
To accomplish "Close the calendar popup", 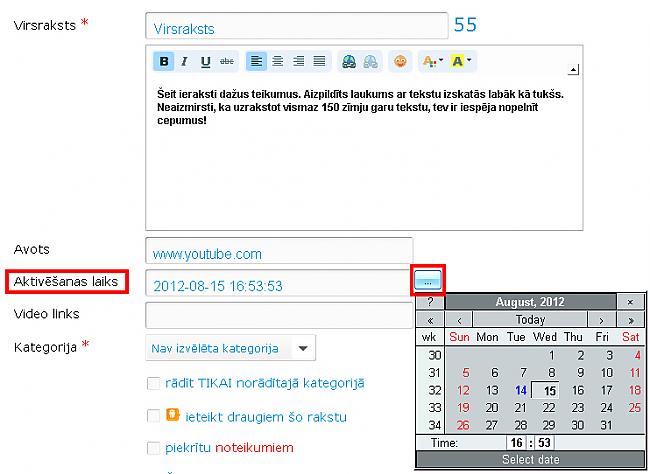I will (x=630, y=301).
